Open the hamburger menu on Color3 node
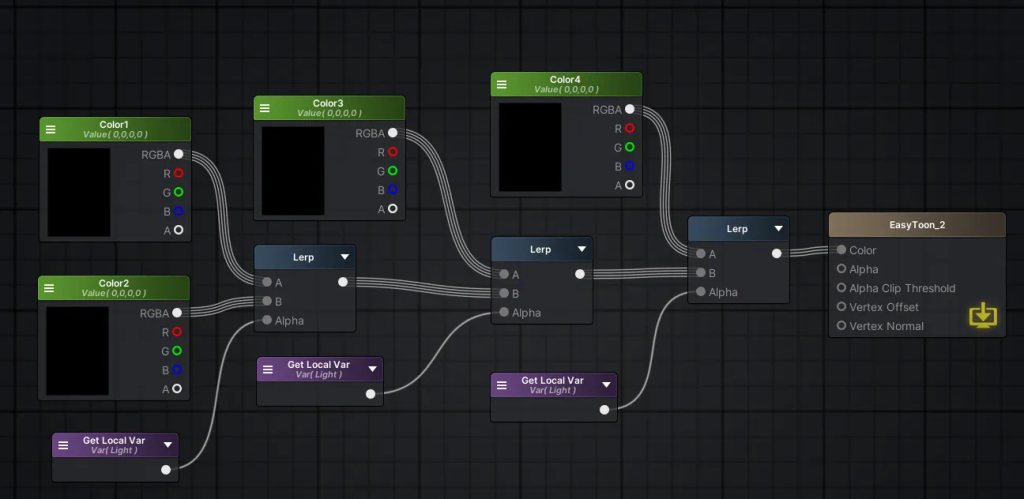Viewport: 1024px width, 499px height. (x=265, y=108)
